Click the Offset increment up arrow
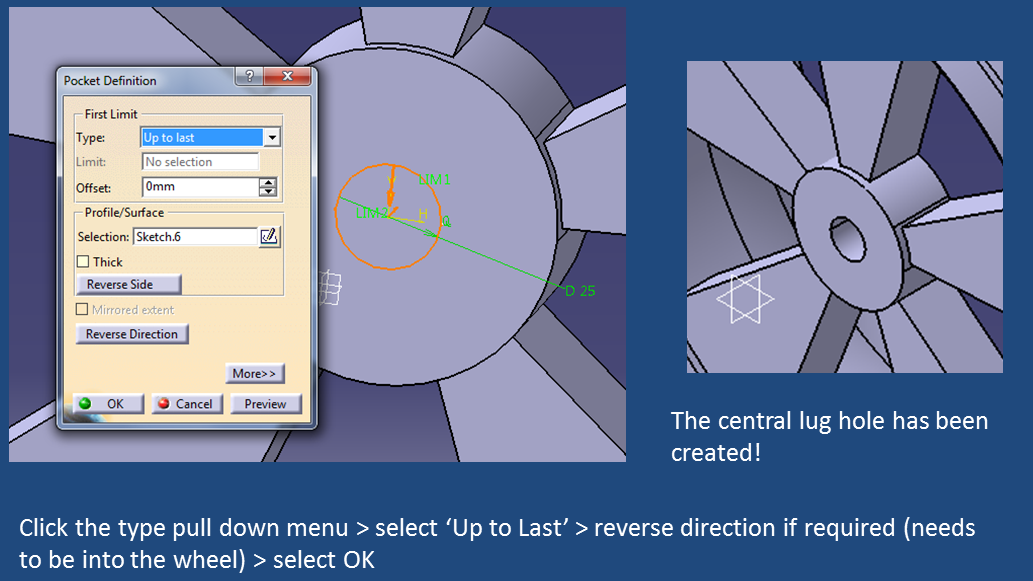This screenshot has height=581, width=1033. point(270,182)
